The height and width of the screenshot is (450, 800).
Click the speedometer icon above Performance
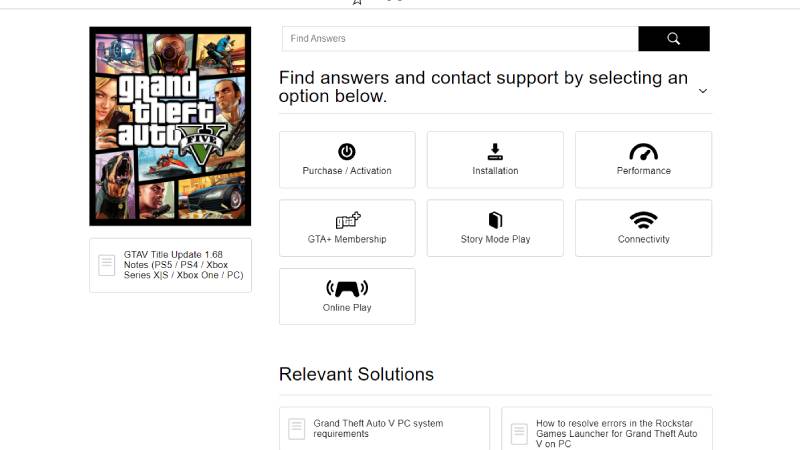tap(643, 152)
